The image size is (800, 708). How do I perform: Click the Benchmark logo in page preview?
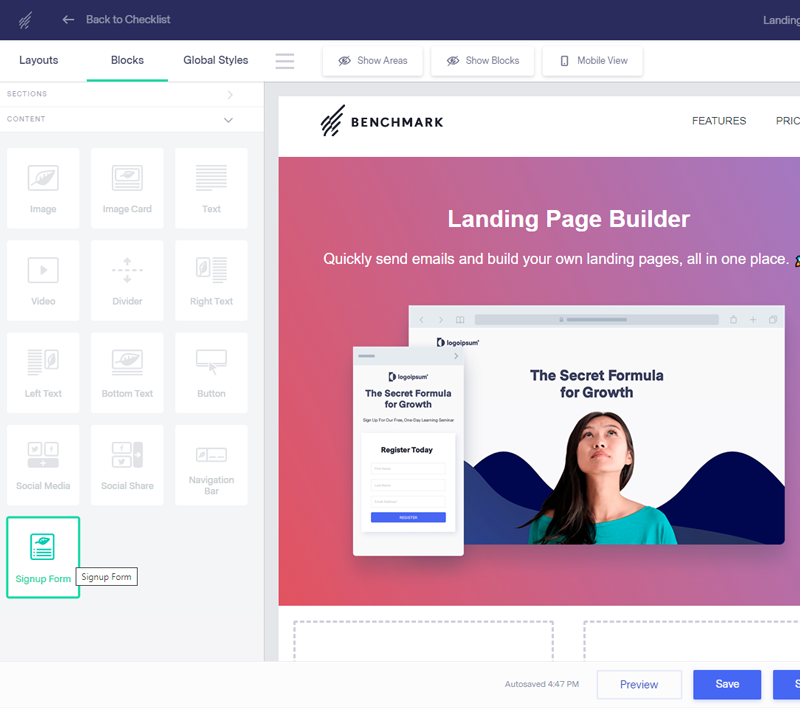point(382,122)
